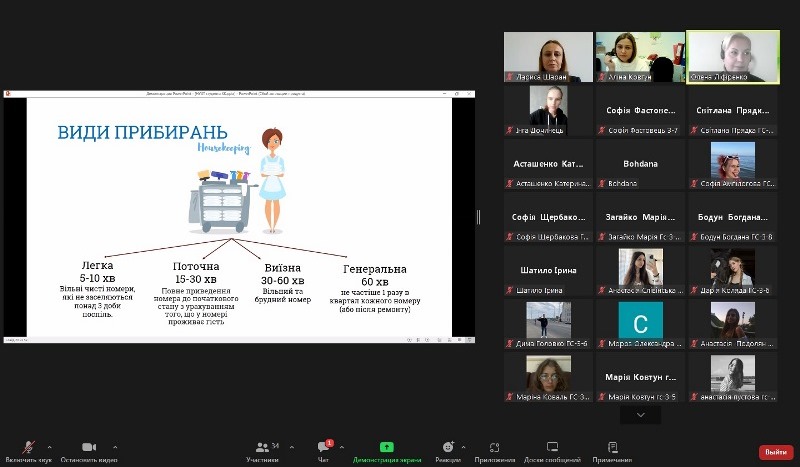
Task: Click the green Share Screen icon
Action: [x=386, y=448]
